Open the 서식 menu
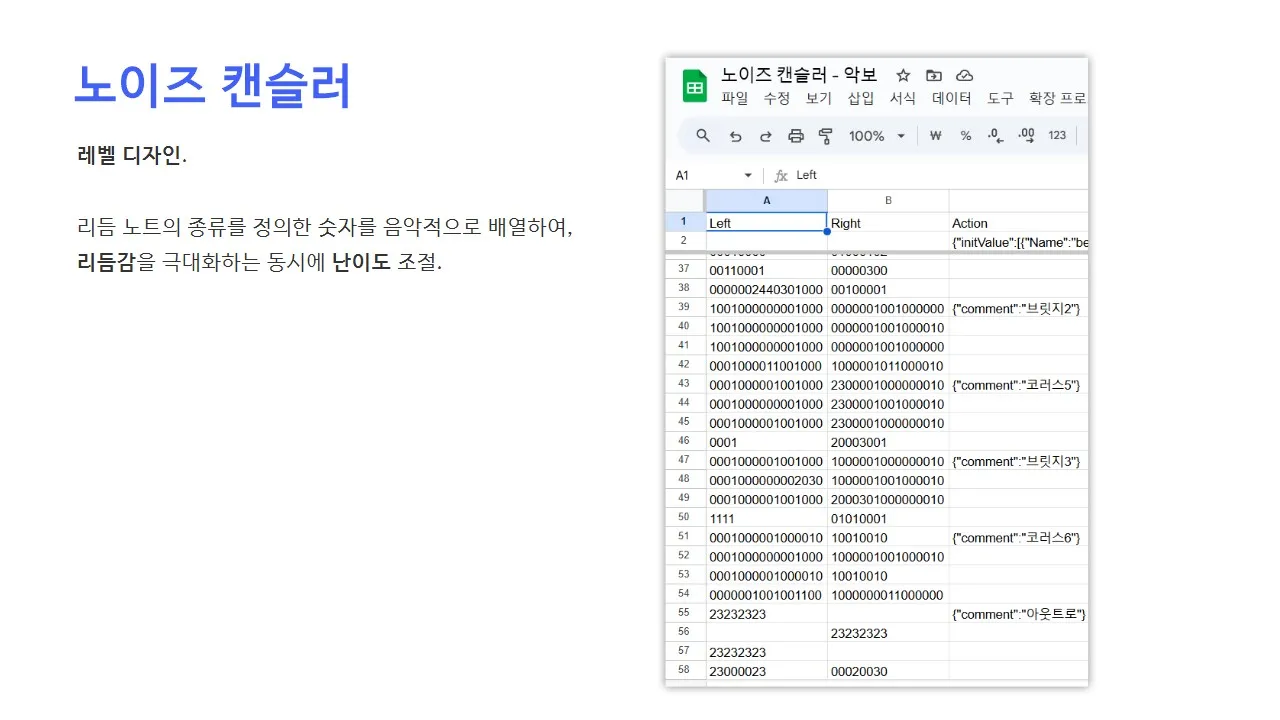1280x720 pixels. click(903, 98)
